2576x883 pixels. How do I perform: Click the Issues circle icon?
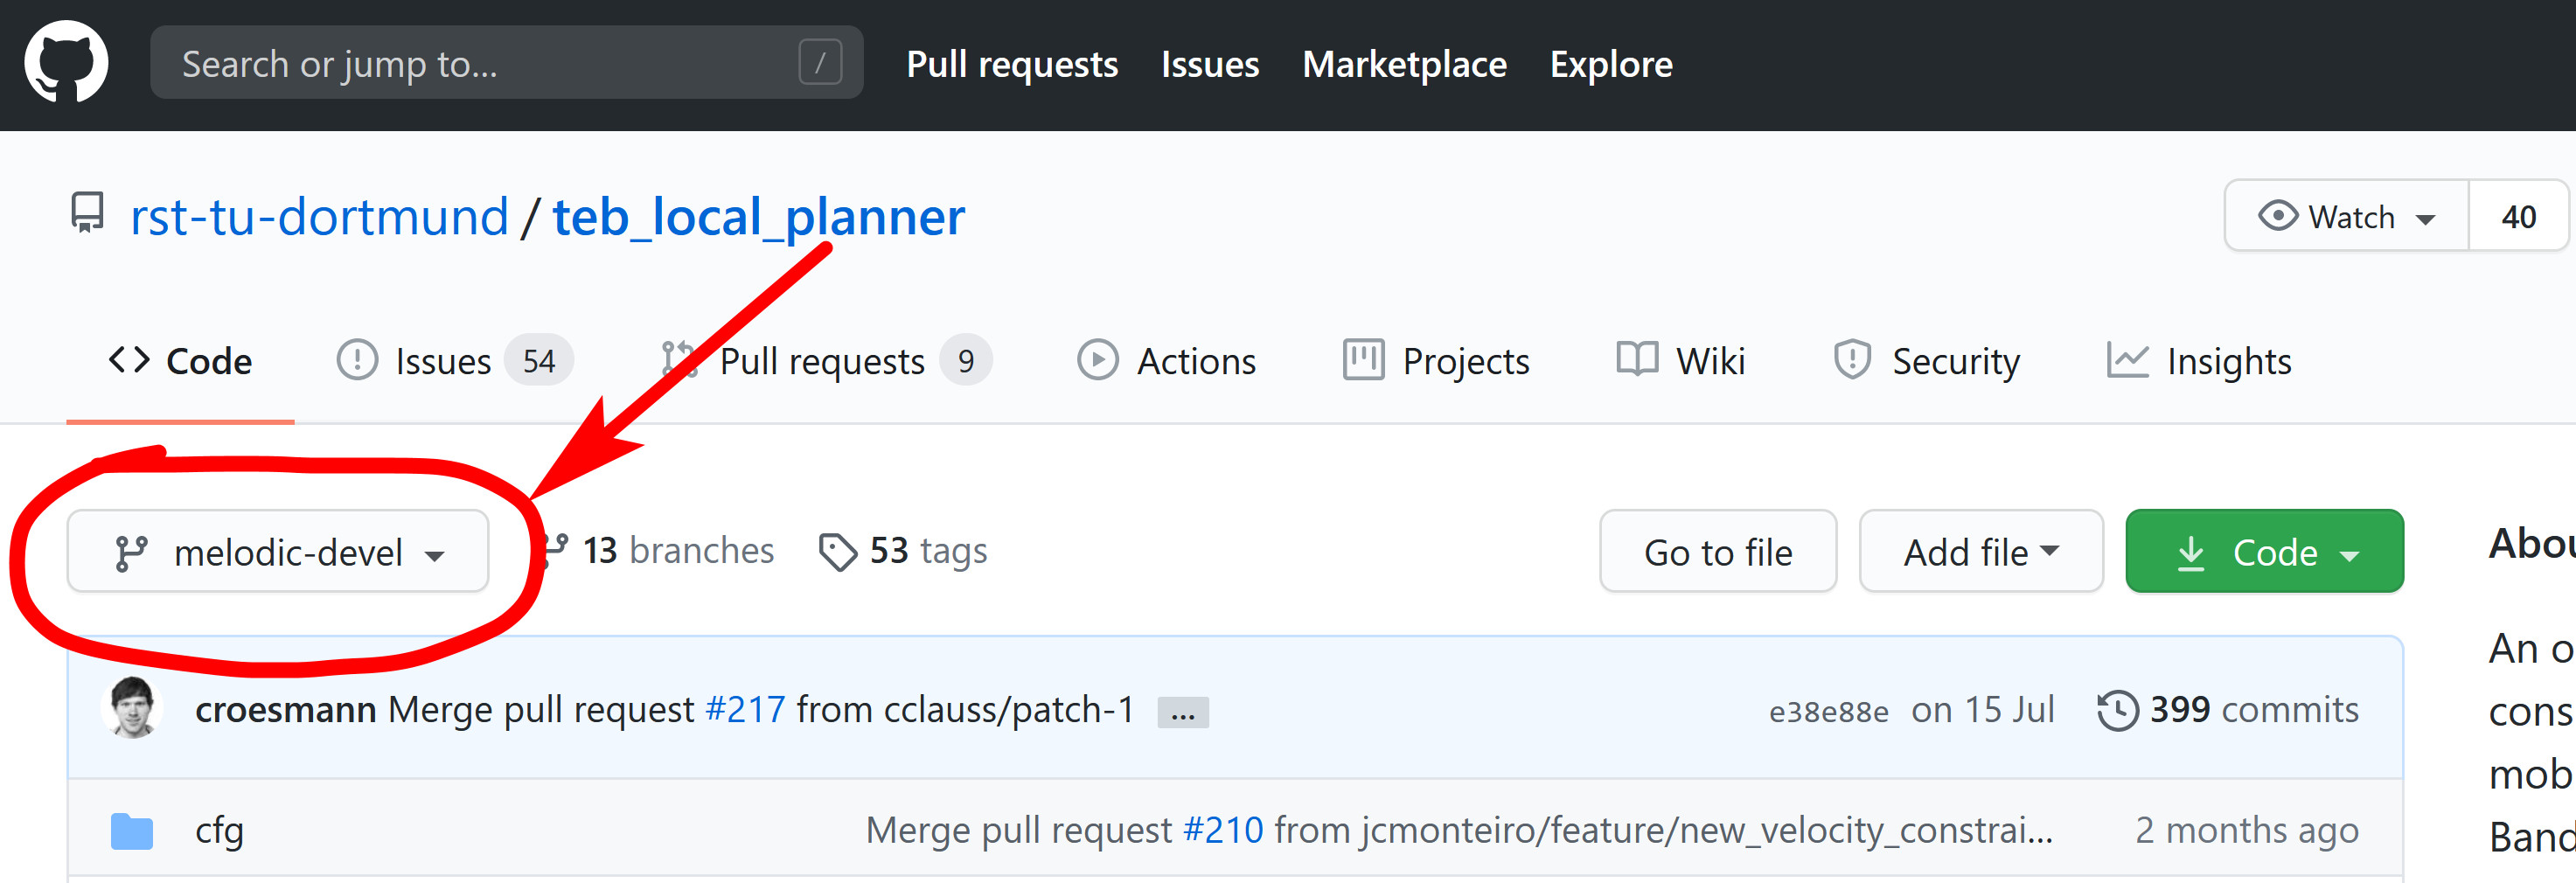pyautogui.click(x=357, y=360)
